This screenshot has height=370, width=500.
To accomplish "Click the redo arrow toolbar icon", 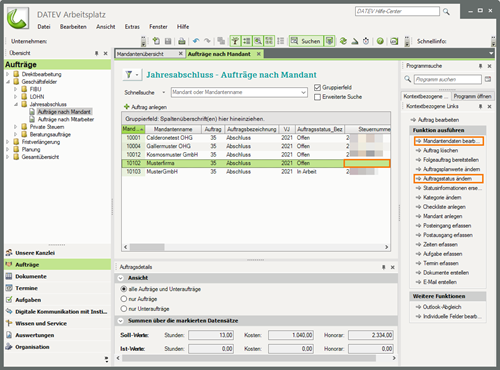I will pyautogui.click(x=207, y=41).
